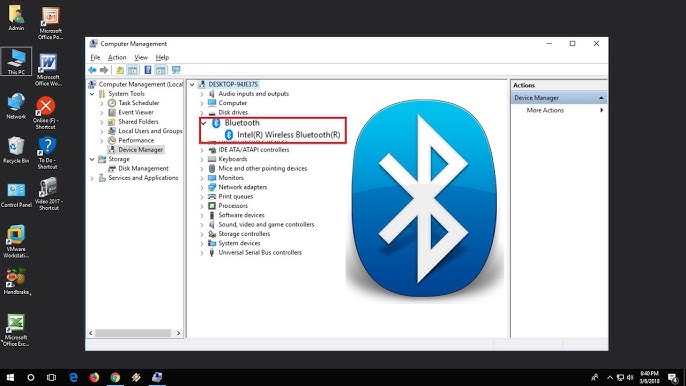Screen dimensions: 686x386
Task: Open the File menu
Action: tap(95, 57)
